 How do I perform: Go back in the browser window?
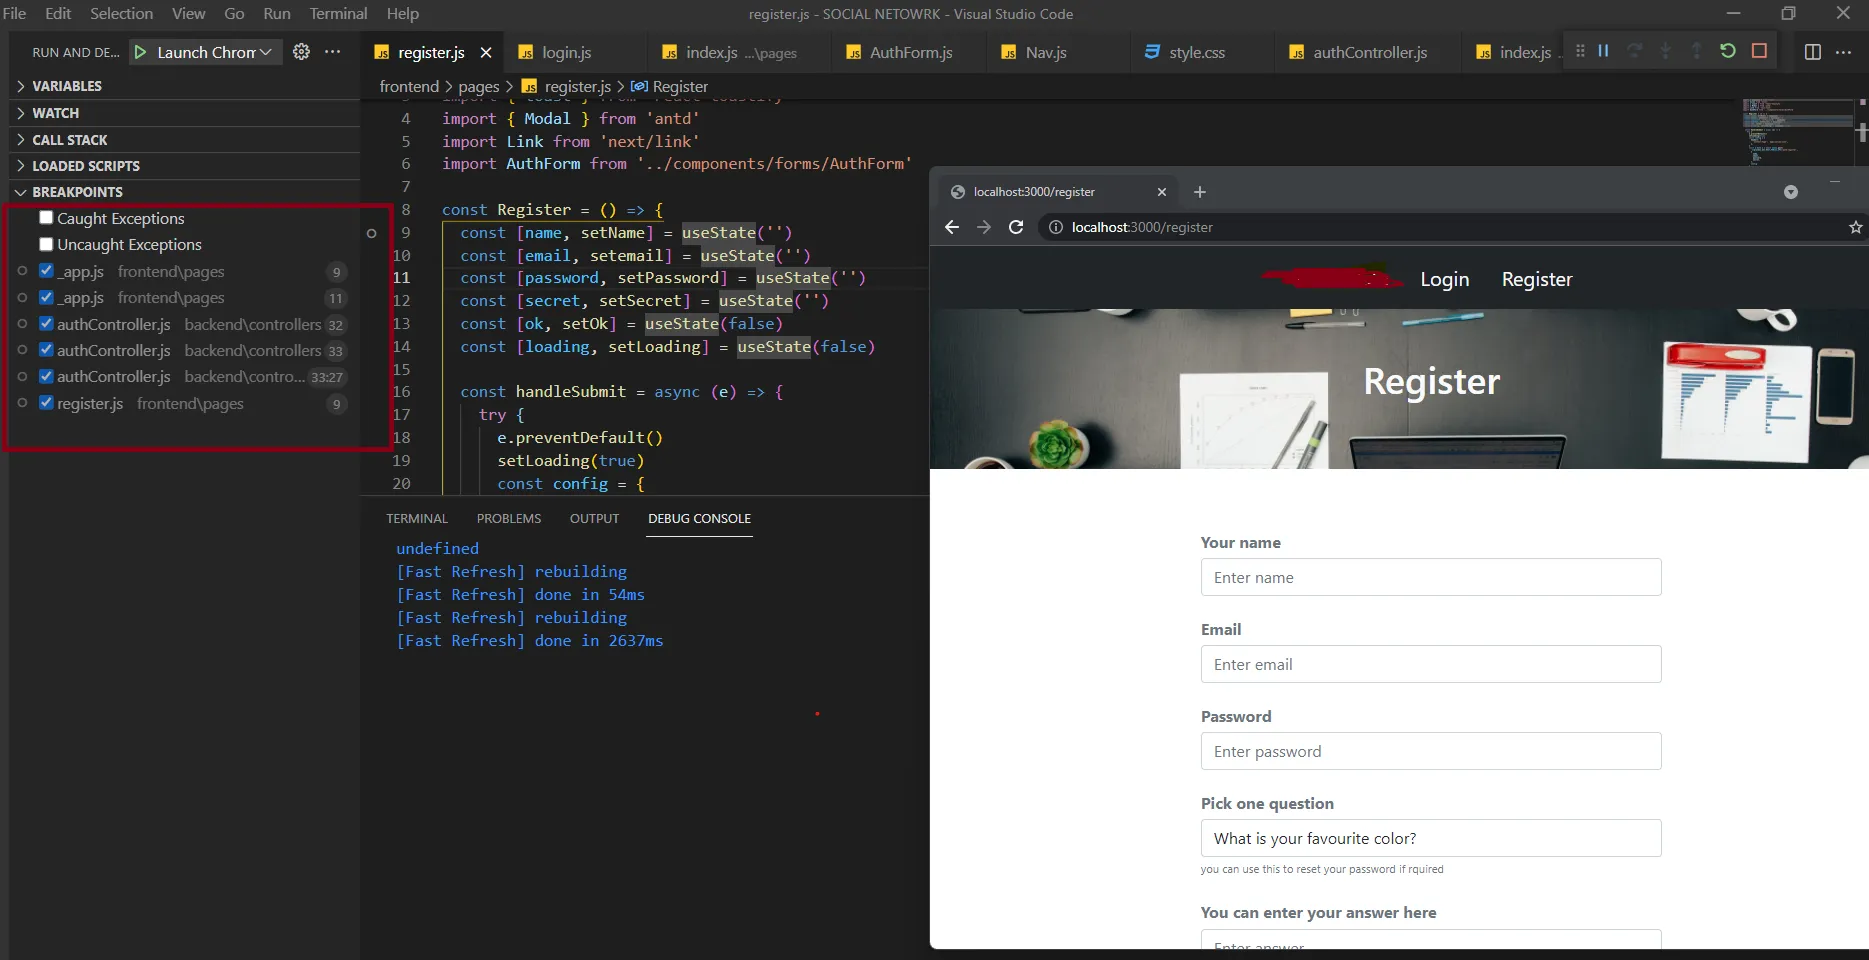952,227
